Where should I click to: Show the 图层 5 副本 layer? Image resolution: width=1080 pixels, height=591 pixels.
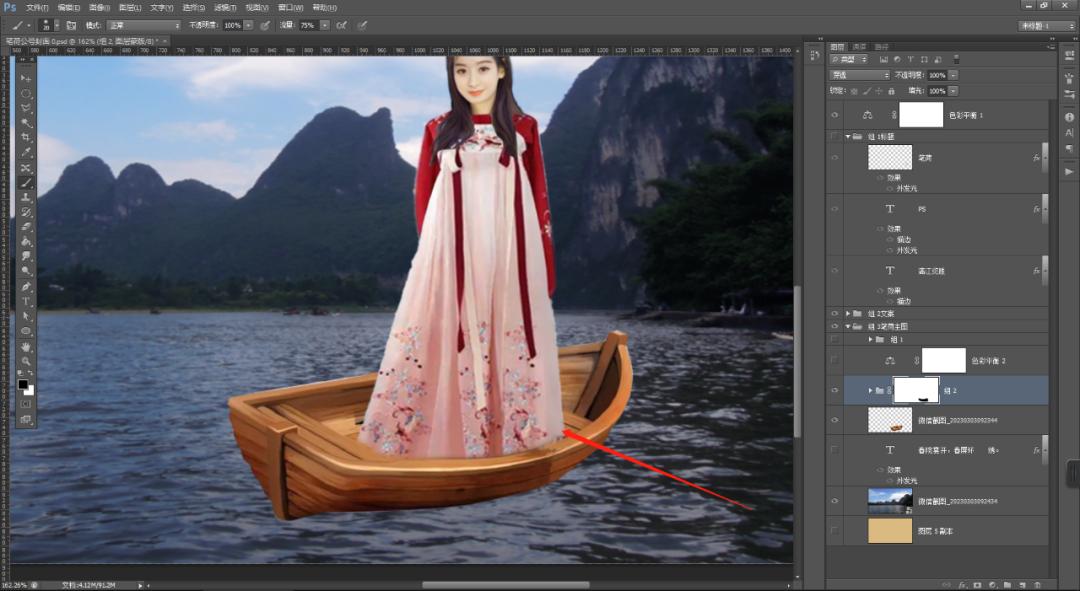point(835,531)
